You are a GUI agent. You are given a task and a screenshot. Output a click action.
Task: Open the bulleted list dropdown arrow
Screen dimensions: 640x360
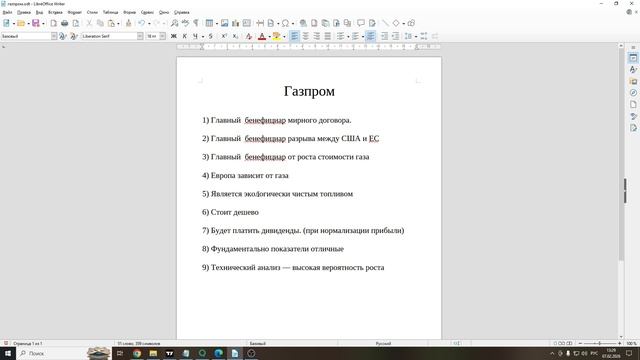(x=348, y=37)
